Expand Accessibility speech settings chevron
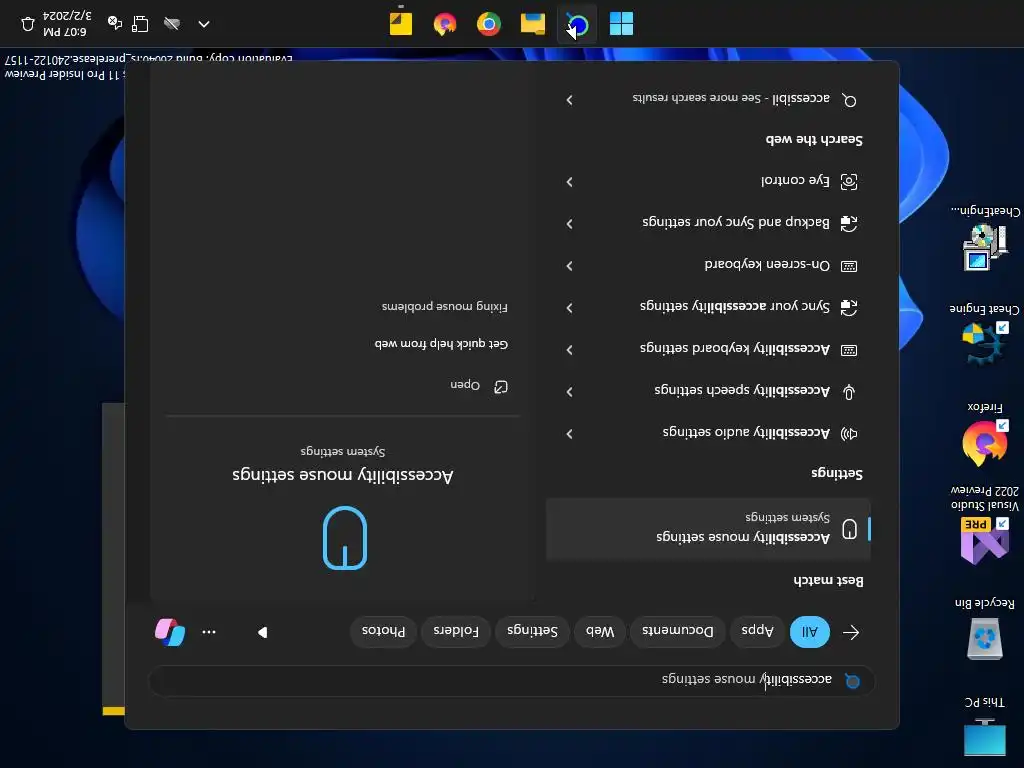 [569, 392]
